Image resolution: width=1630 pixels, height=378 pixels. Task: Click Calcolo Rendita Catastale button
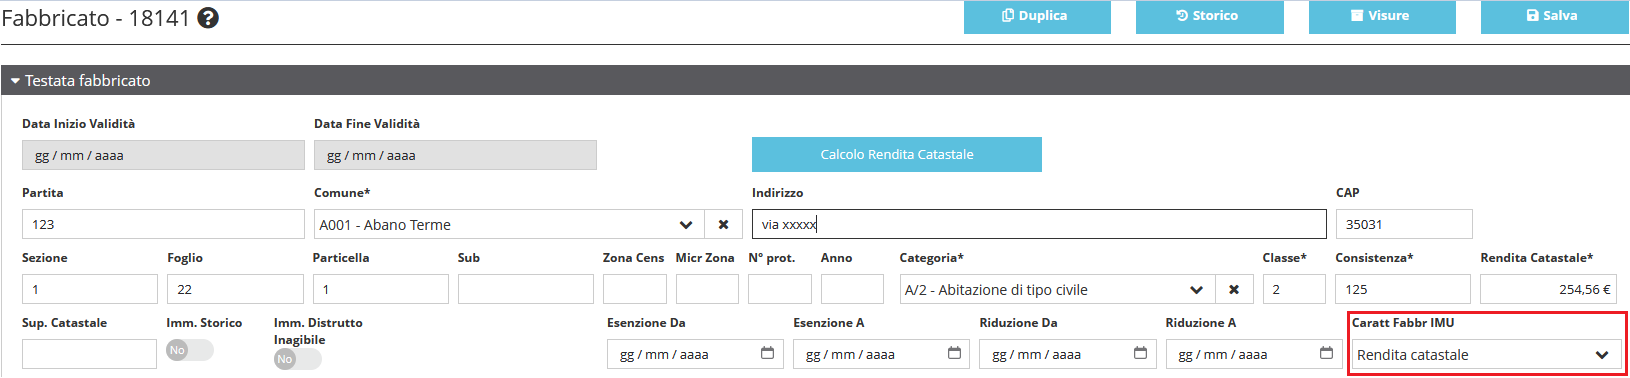coord(897,154)
